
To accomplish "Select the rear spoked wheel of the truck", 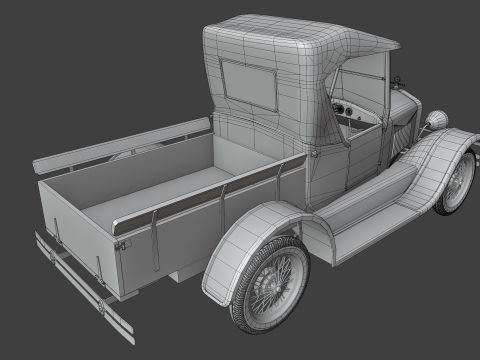I will tap(270, 285).
